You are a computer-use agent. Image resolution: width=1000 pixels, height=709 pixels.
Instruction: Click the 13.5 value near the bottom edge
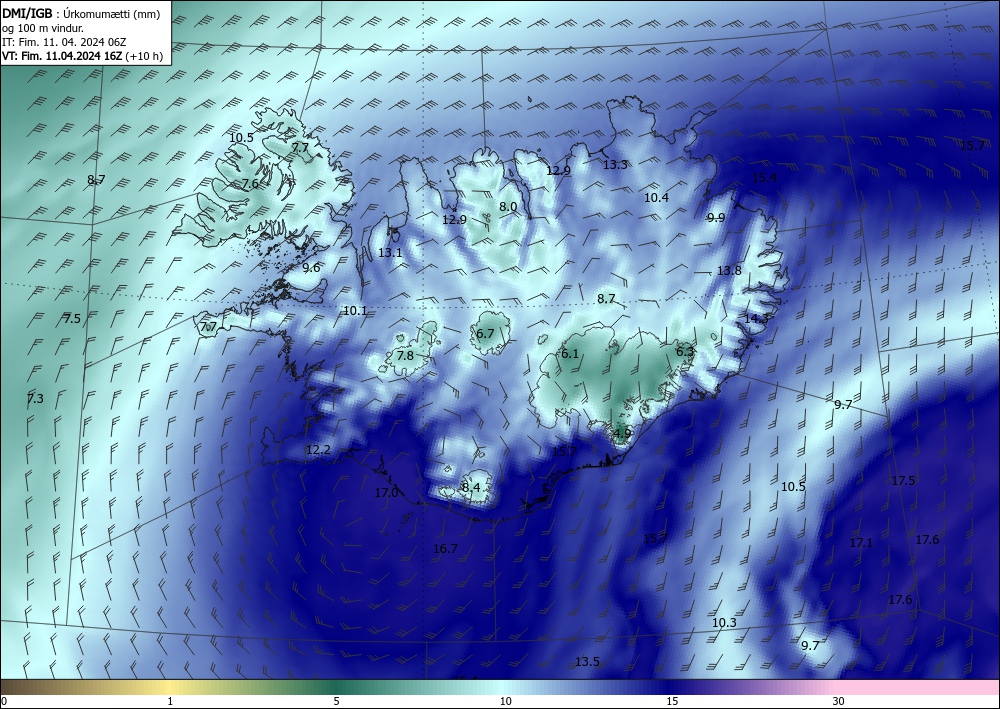[587, 662]
